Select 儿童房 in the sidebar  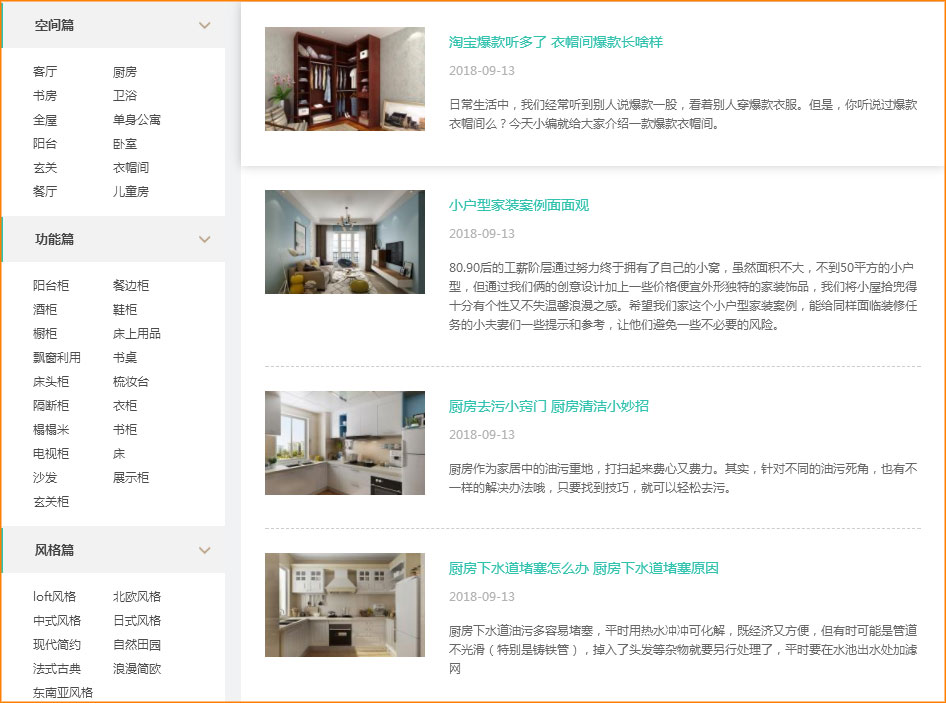tap(131, 192)
